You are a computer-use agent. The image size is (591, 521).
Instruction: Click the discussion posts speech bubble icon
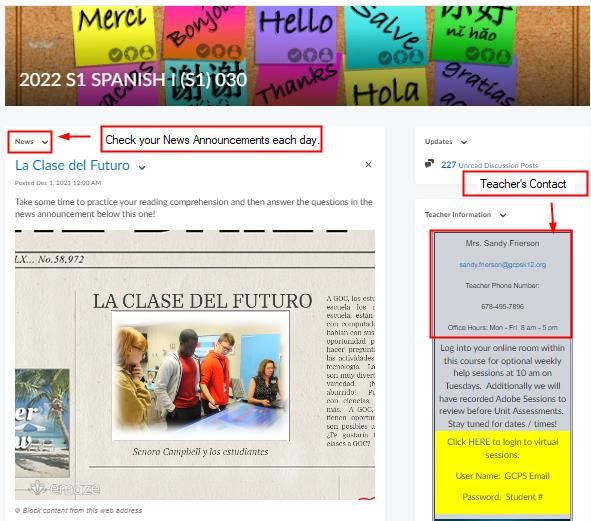coord(429,164)
